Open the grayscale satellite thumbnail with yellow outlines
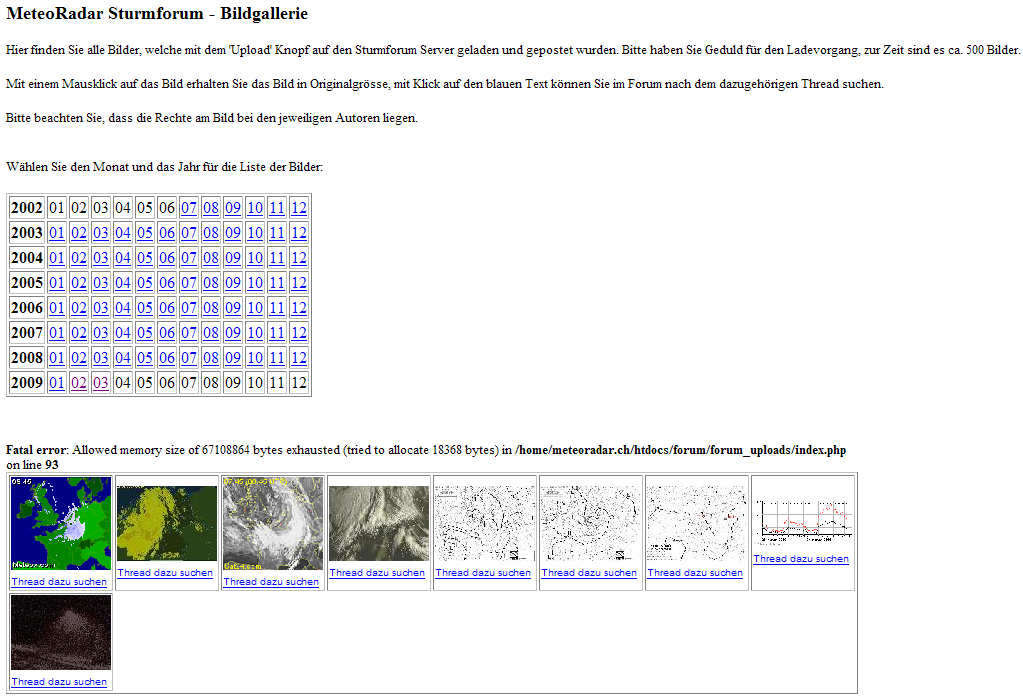This screenshot has height=699, width=1023. coord(273,523)
